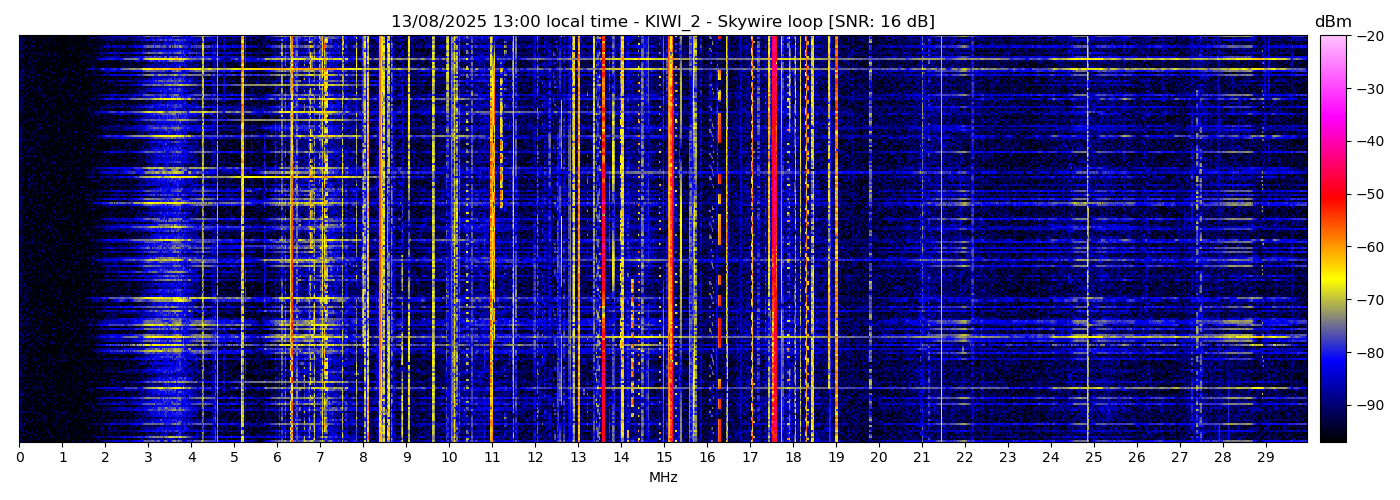Viewport: 1400px width, 500px height.
Task: Click the yellow vertical line near 5.2 MHz
Action: click(242, 240)
